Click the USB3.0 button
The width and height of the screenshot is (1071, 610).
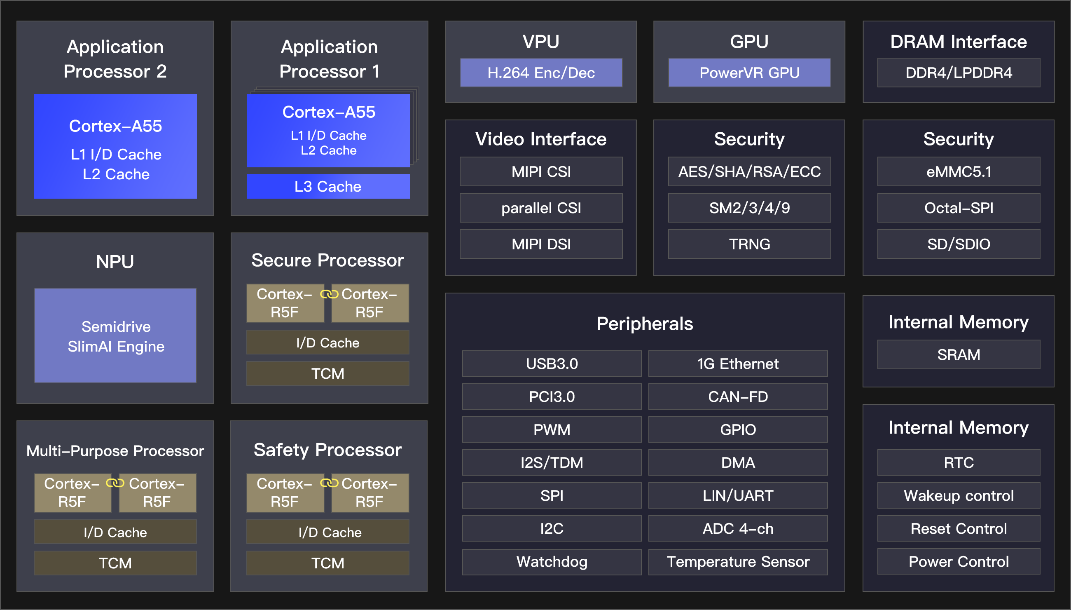coord(551,363)
